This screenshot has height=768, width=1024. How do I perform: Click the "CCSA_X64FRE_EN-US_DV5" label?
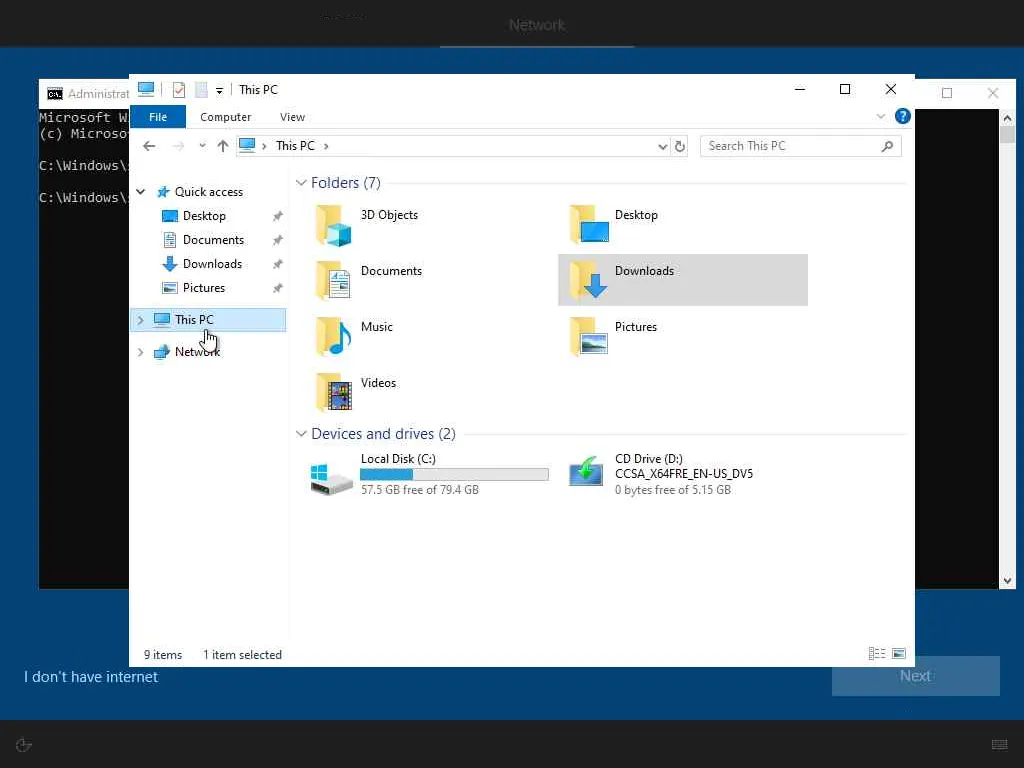click(x=684, y=474)
